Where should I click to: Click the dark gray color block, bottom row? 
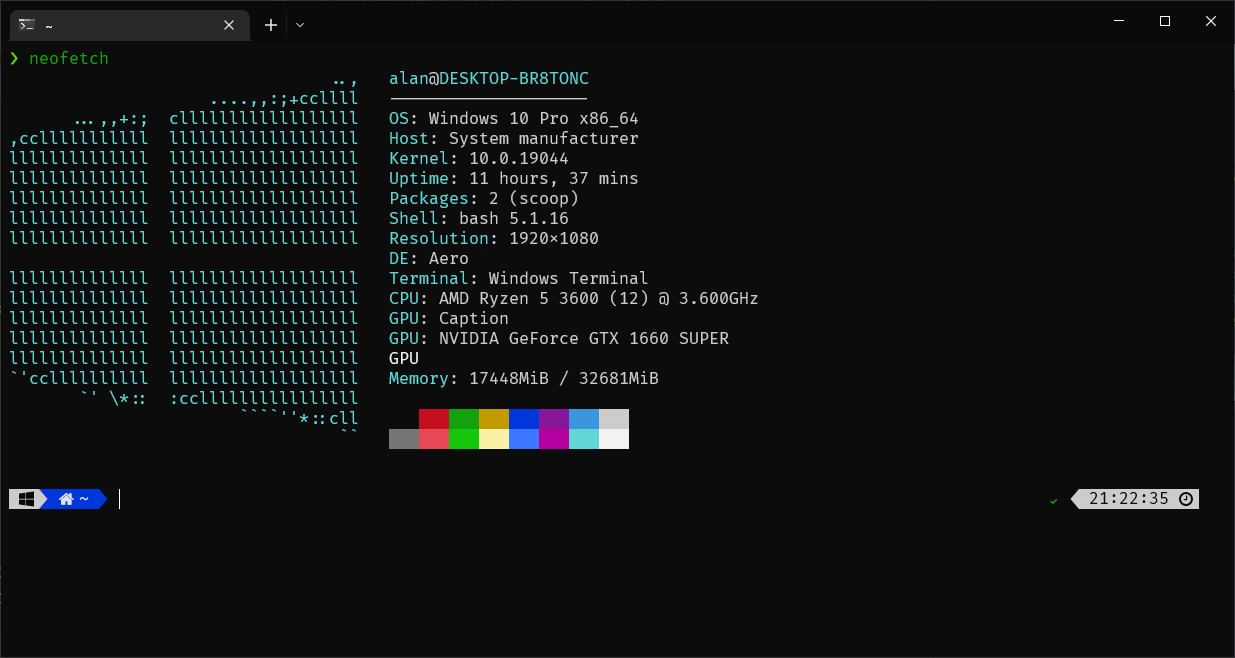(x=404, y=439)
